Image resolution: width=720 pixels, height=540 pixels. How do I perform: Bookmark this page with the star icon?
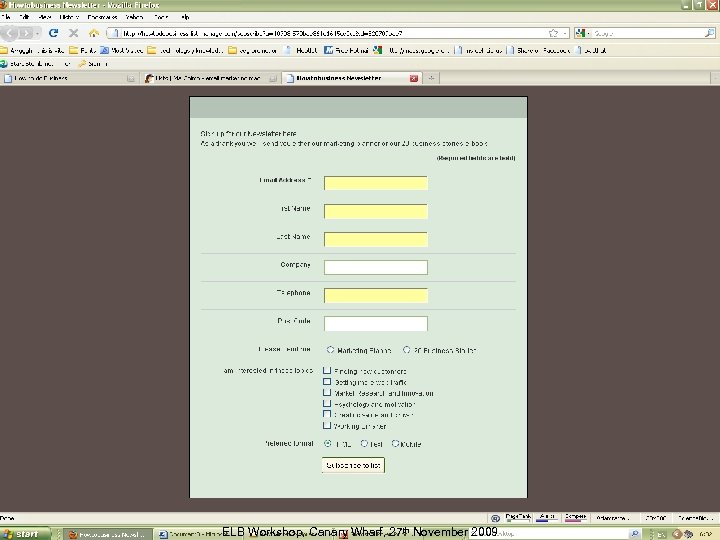click(x=553, y=33)
